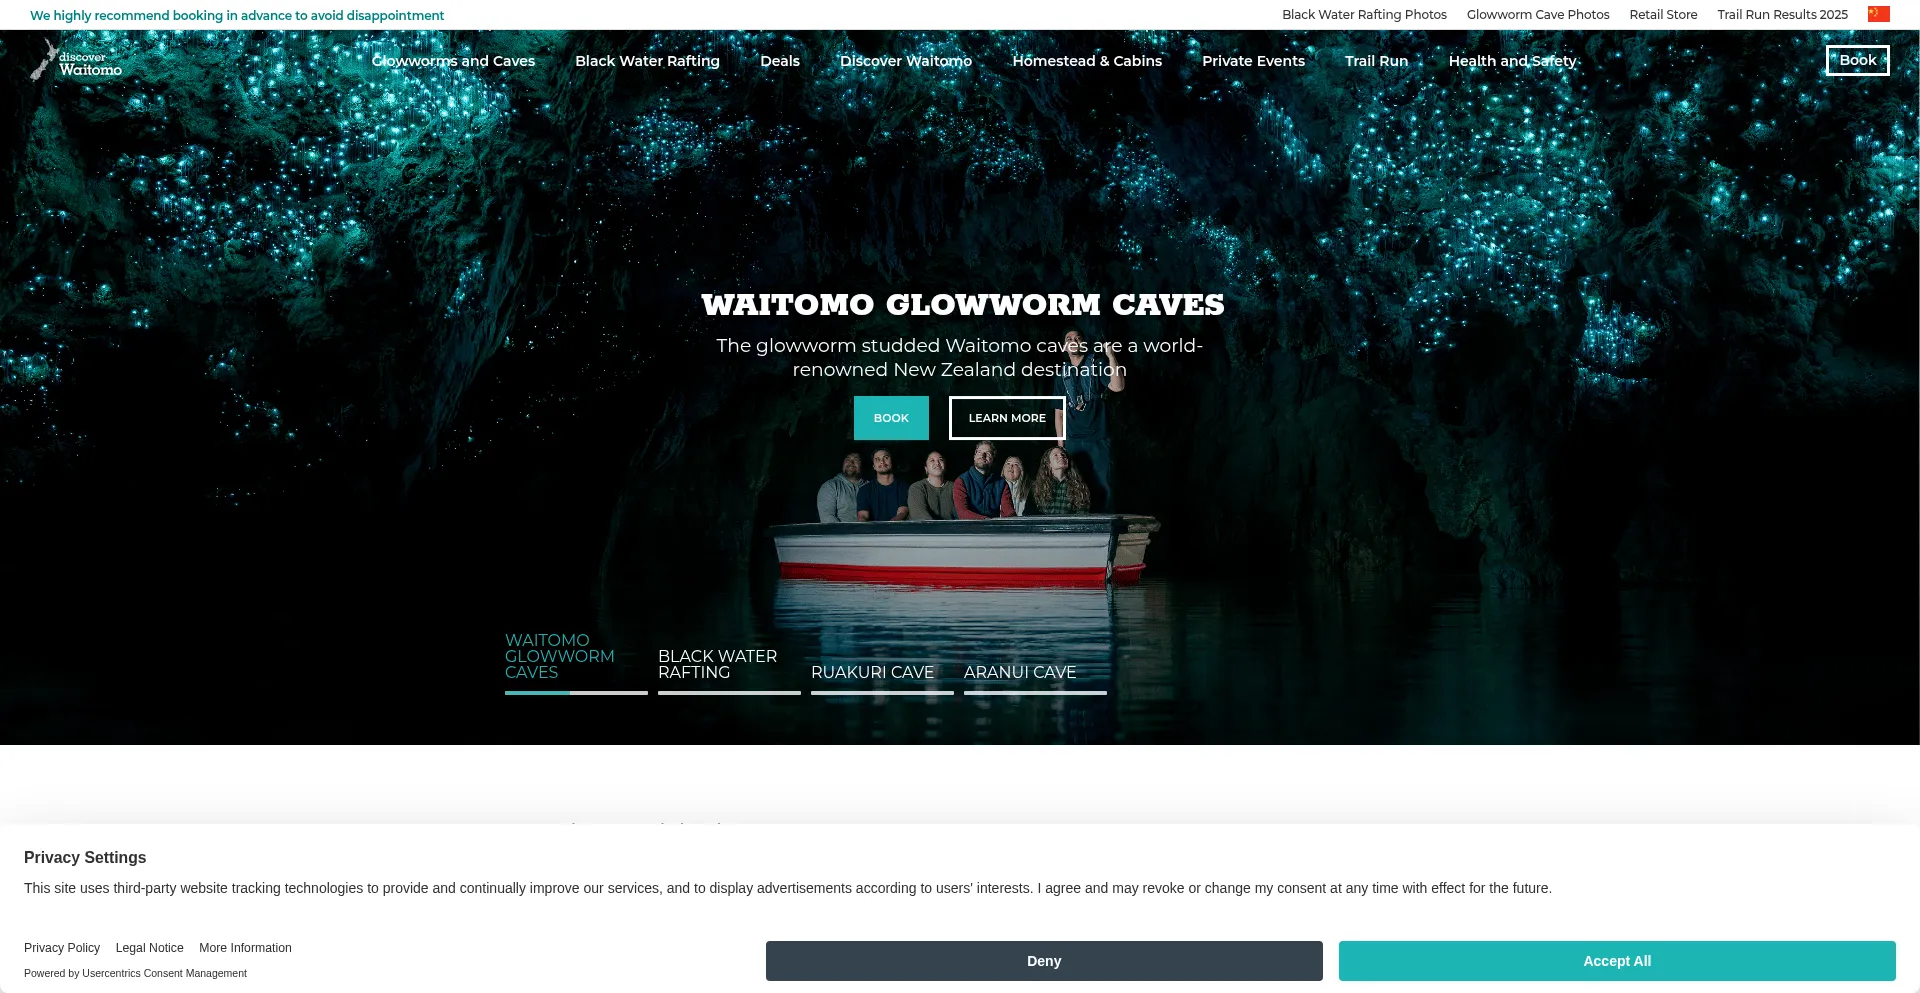Accept All in Privacy Settings
Viewport: 1920px width, 993px height.
coord(1617,961)
